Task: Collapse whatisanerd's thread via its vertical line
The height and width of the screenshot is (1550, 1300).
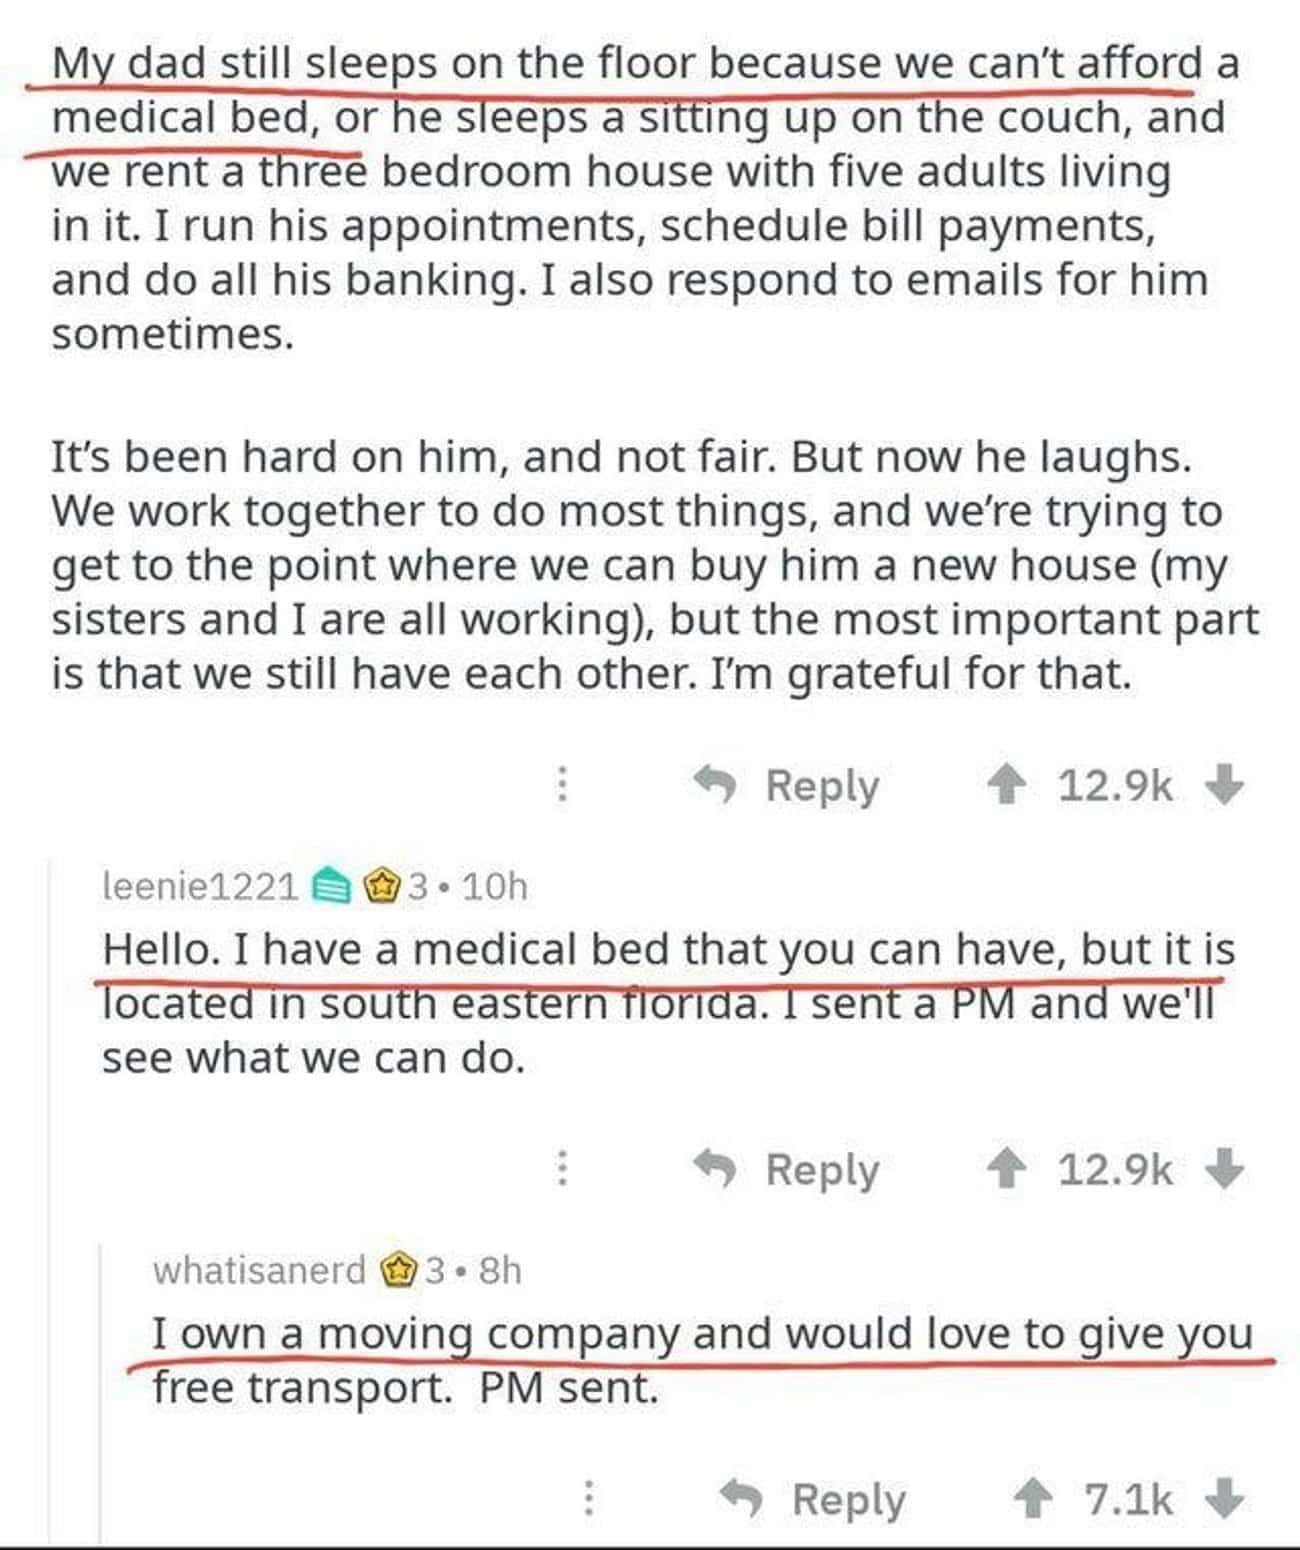Action: [100, 1392]
